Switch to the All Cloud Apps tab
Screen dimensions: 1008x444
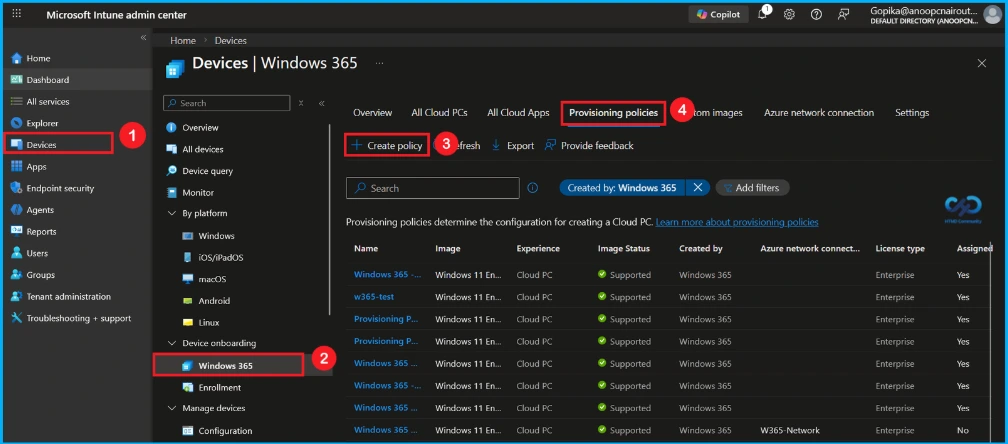(x=518, y=112)
